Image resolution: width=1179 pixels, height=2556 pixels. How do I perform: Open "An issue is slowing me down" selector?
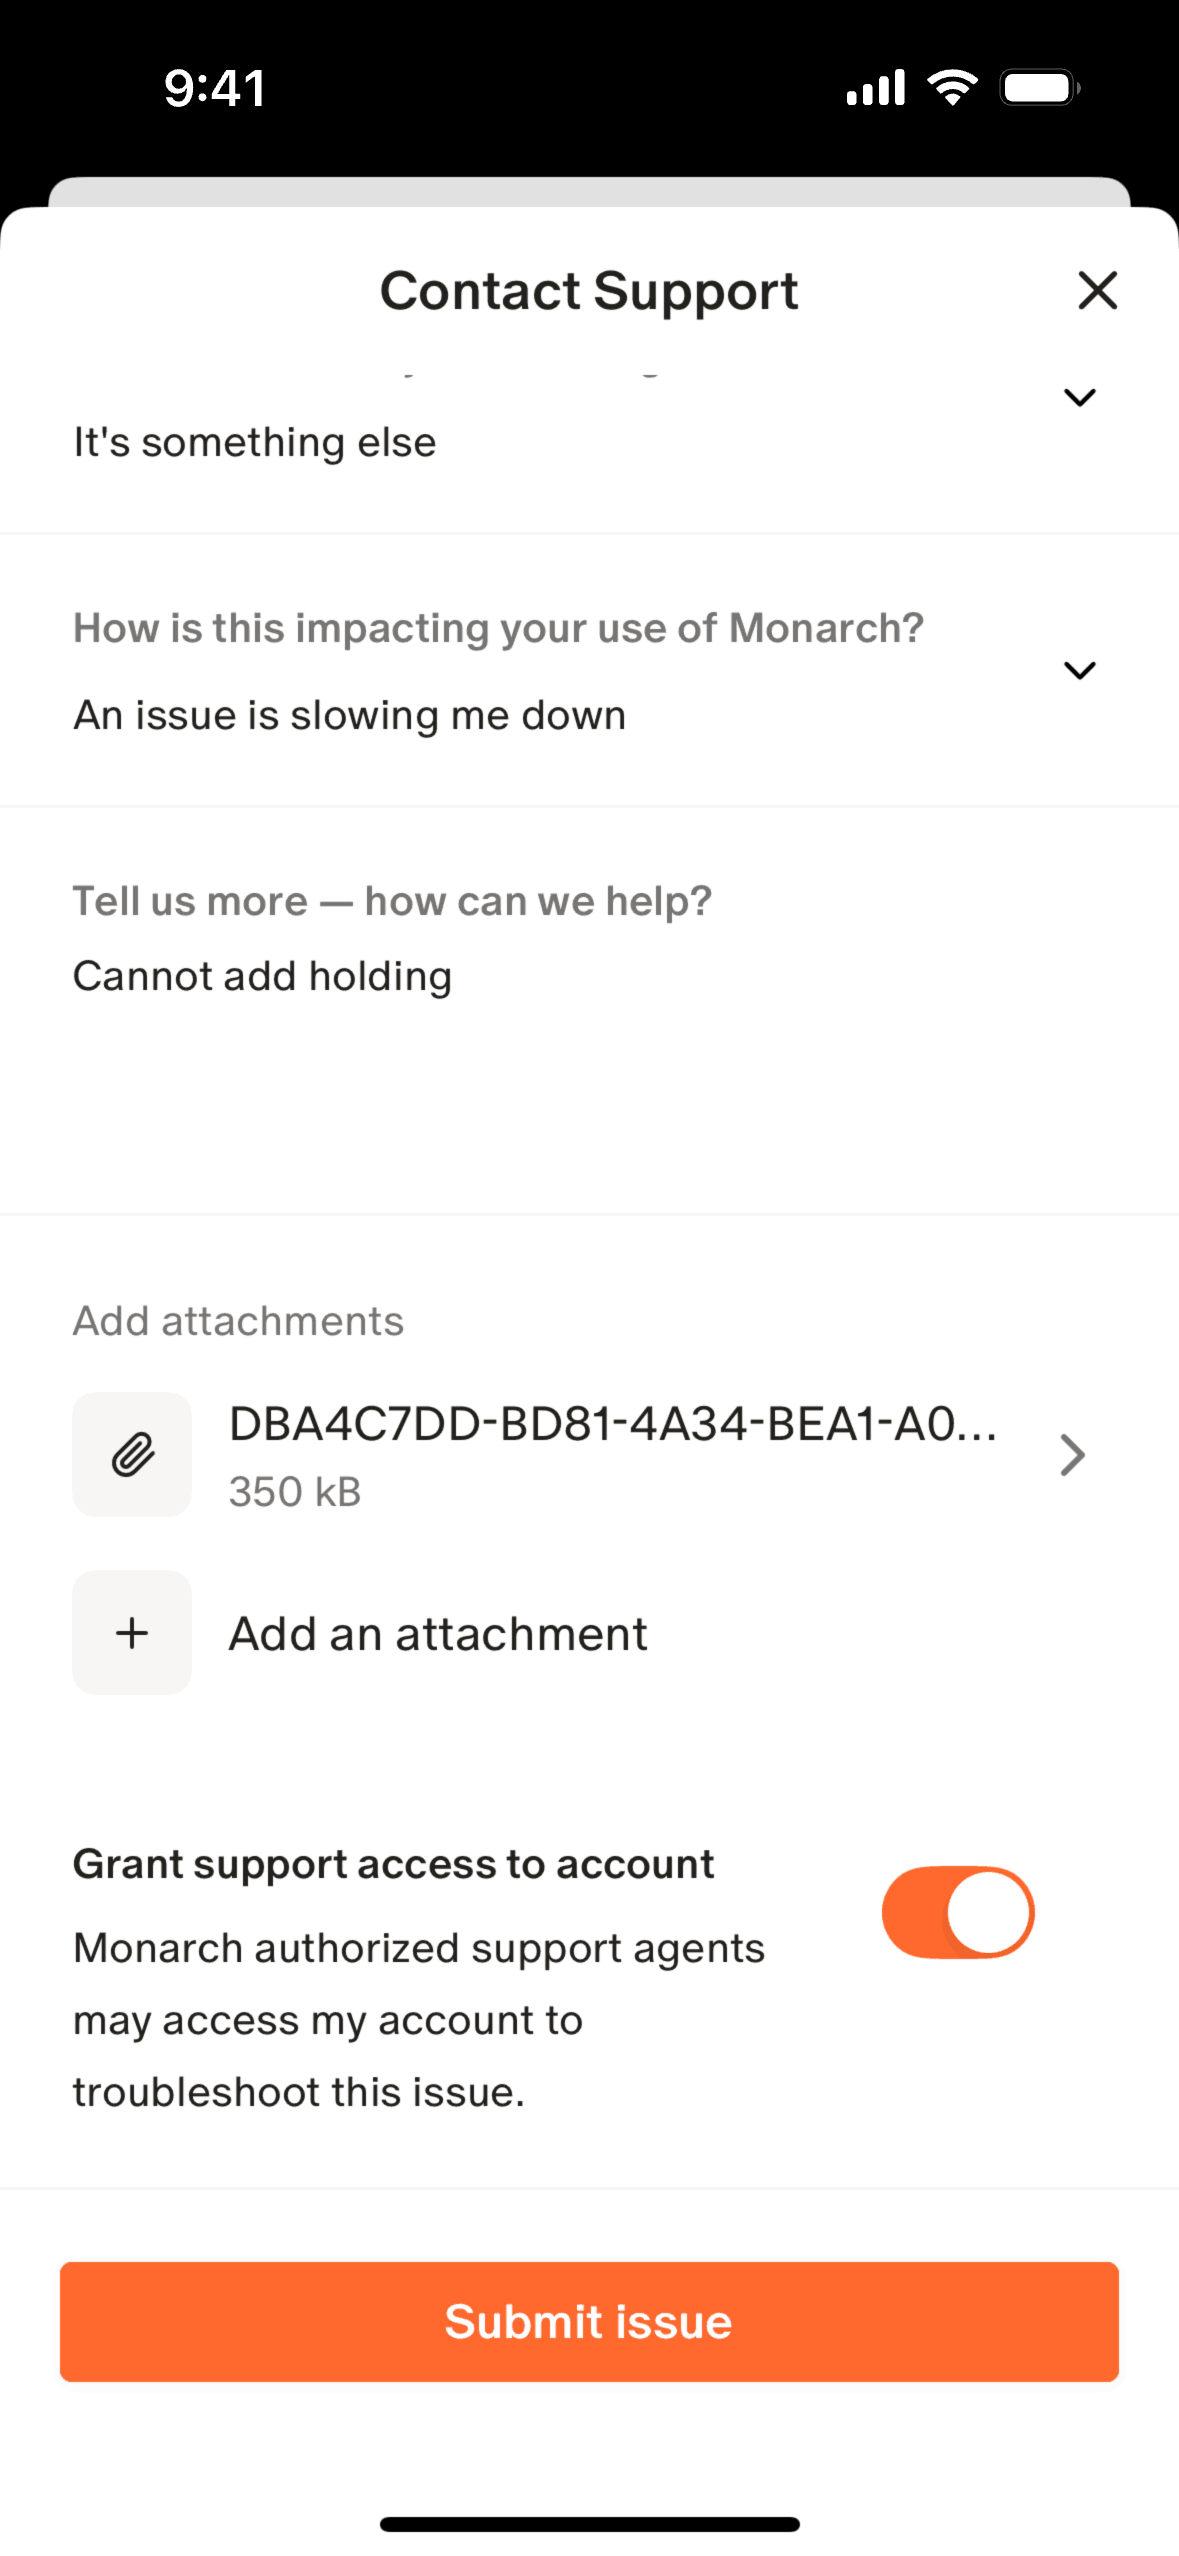coord(350,716)
